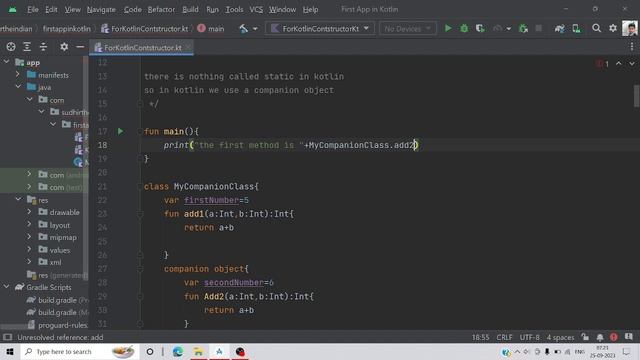Collapse the res folder
Viewport: 640px width, 360px height.
[x=18, y=199]
